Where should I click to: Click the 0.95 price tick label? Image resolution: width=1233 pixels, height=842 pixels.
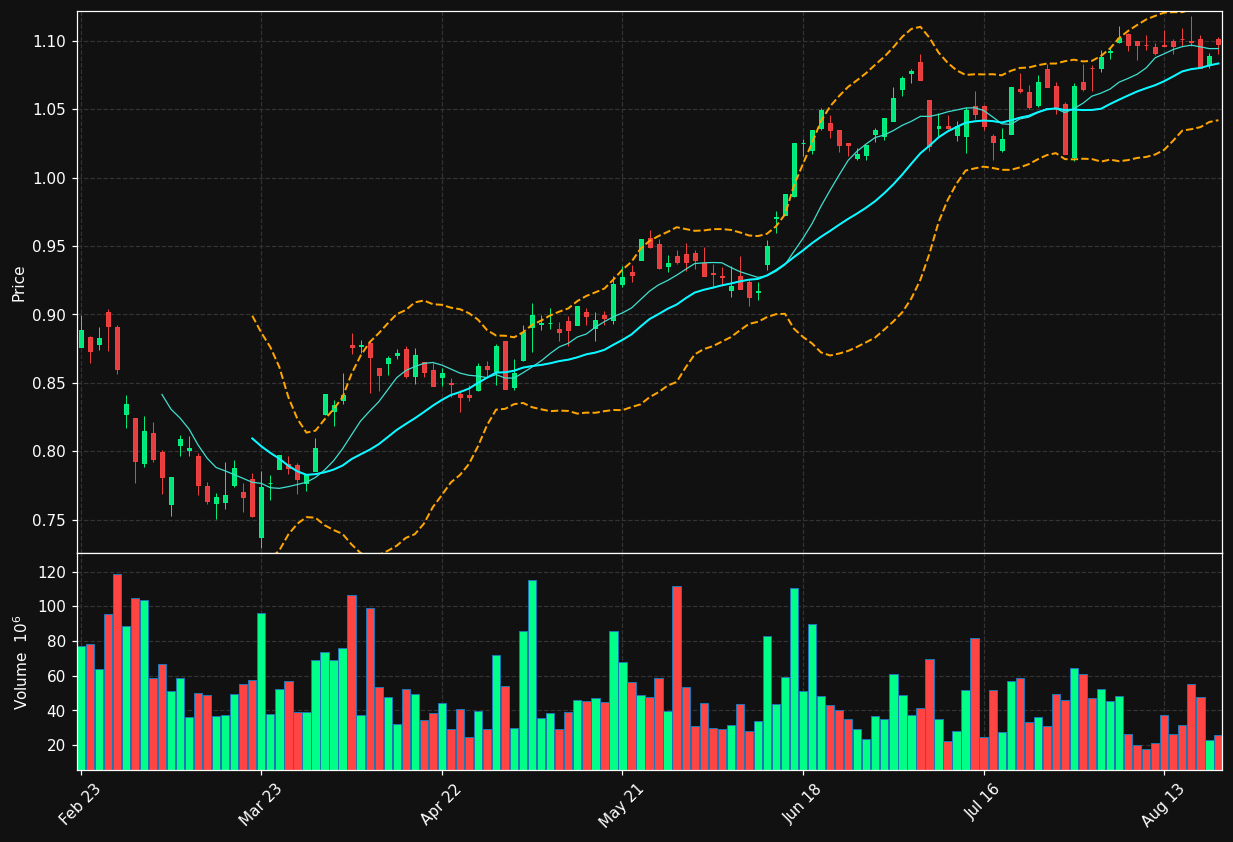(x=51, y=247)
